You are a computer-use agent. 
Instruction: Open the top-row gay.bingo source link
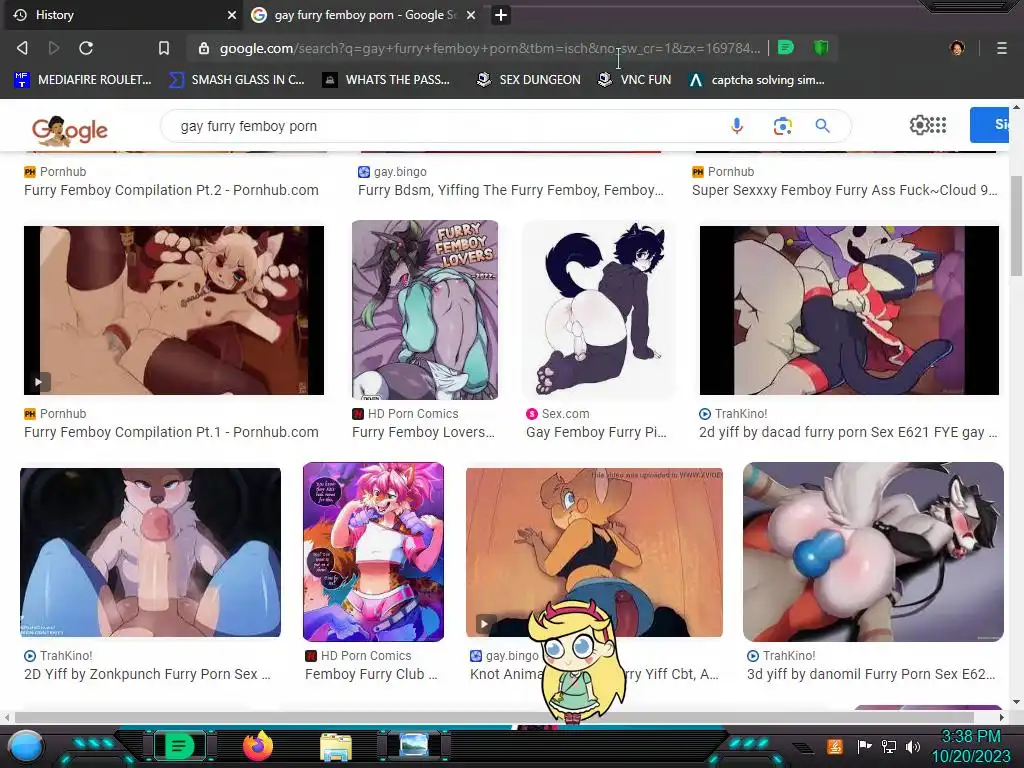[x=392, y=172]
